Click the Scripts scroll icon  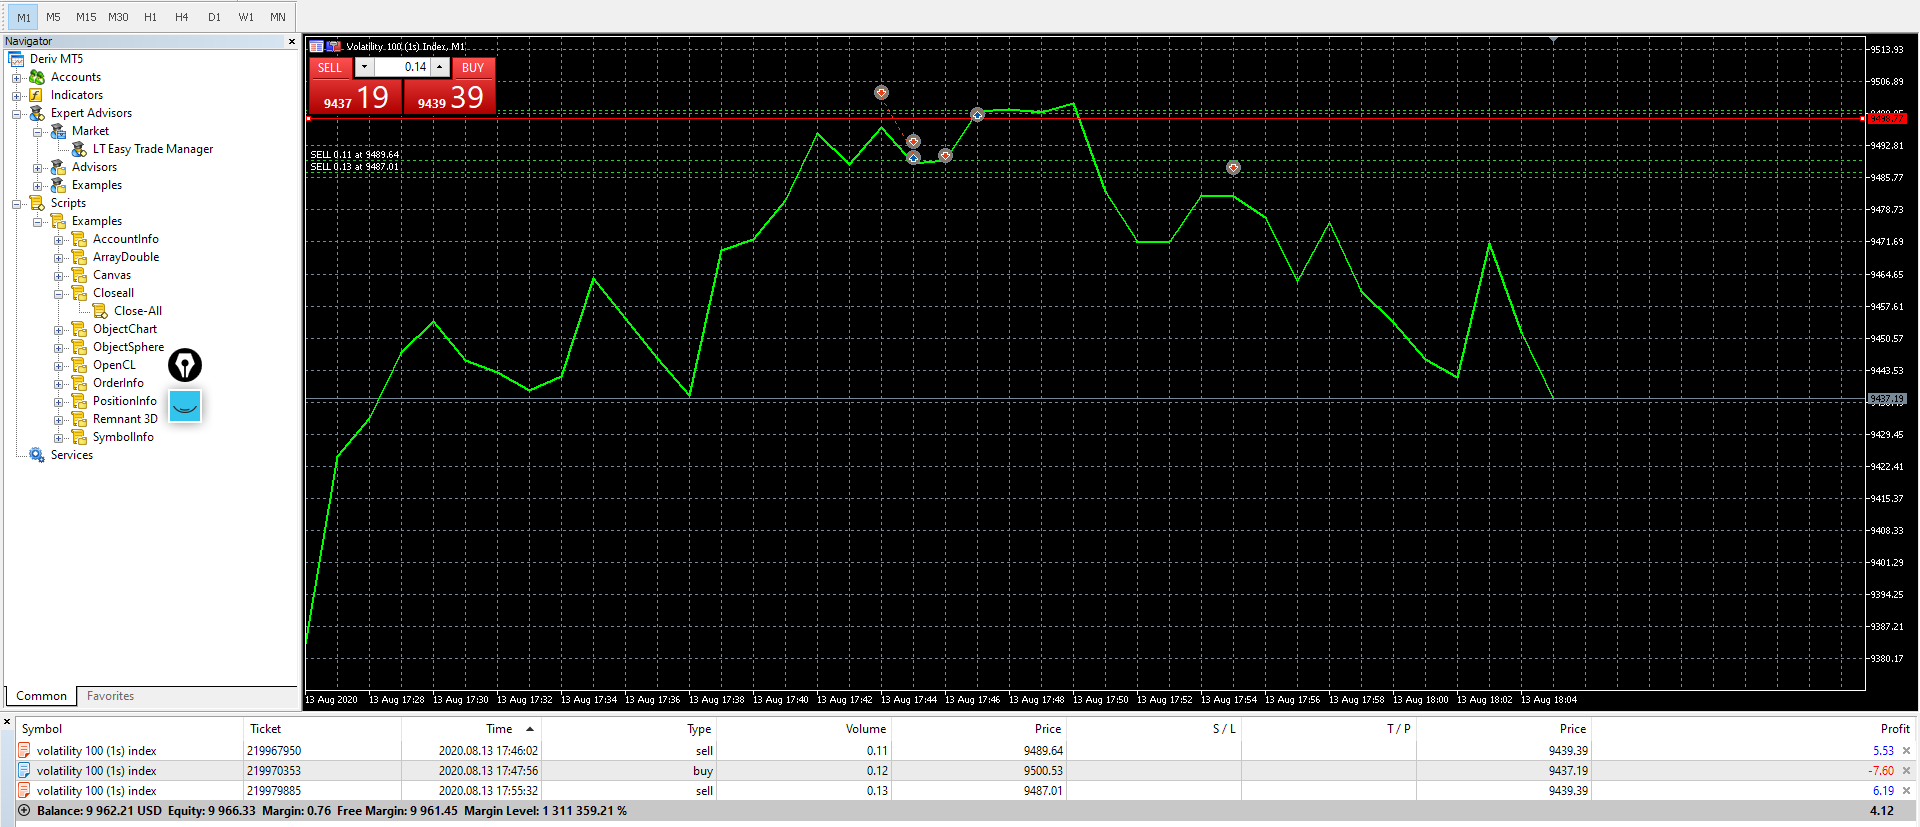37,203
